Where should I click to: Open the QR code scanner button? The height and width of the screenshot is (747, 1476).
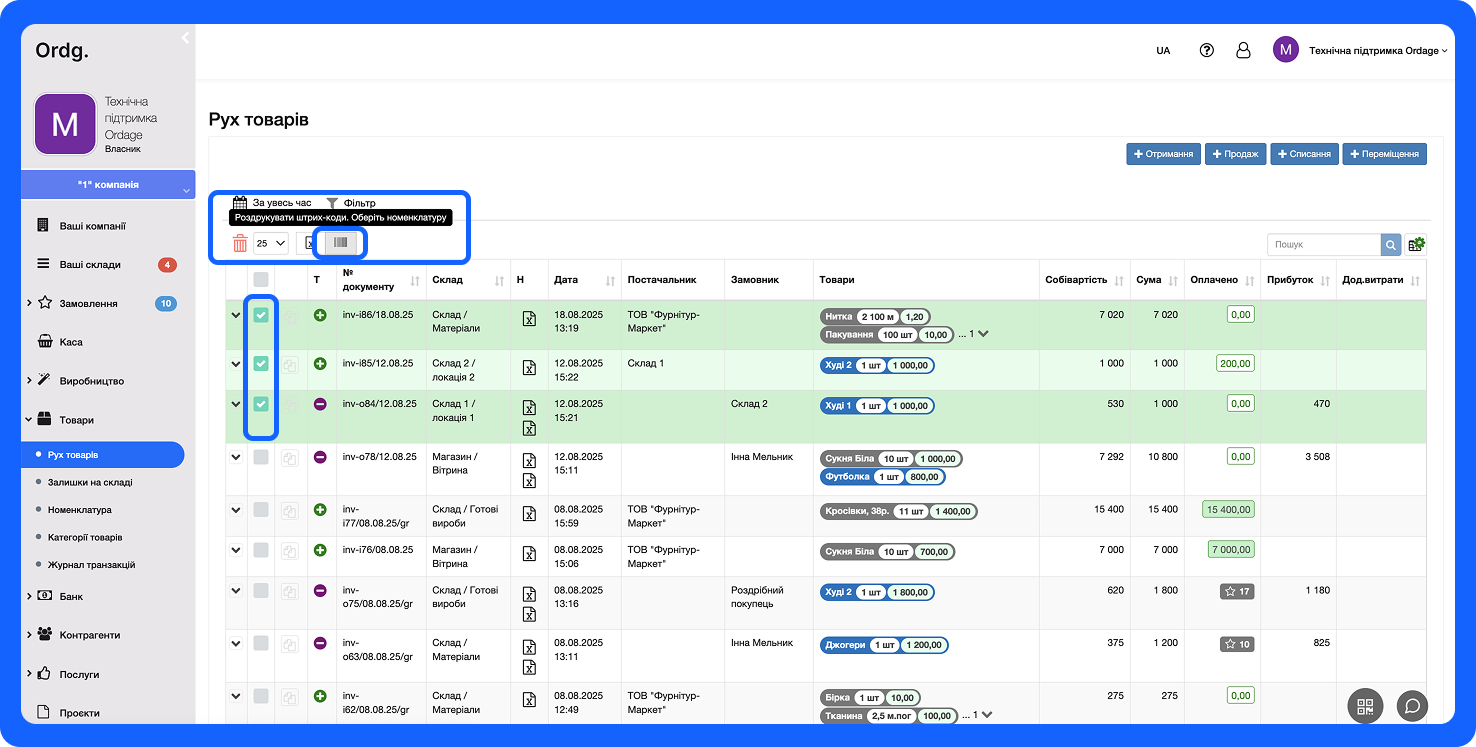(x=1365, y=706)
